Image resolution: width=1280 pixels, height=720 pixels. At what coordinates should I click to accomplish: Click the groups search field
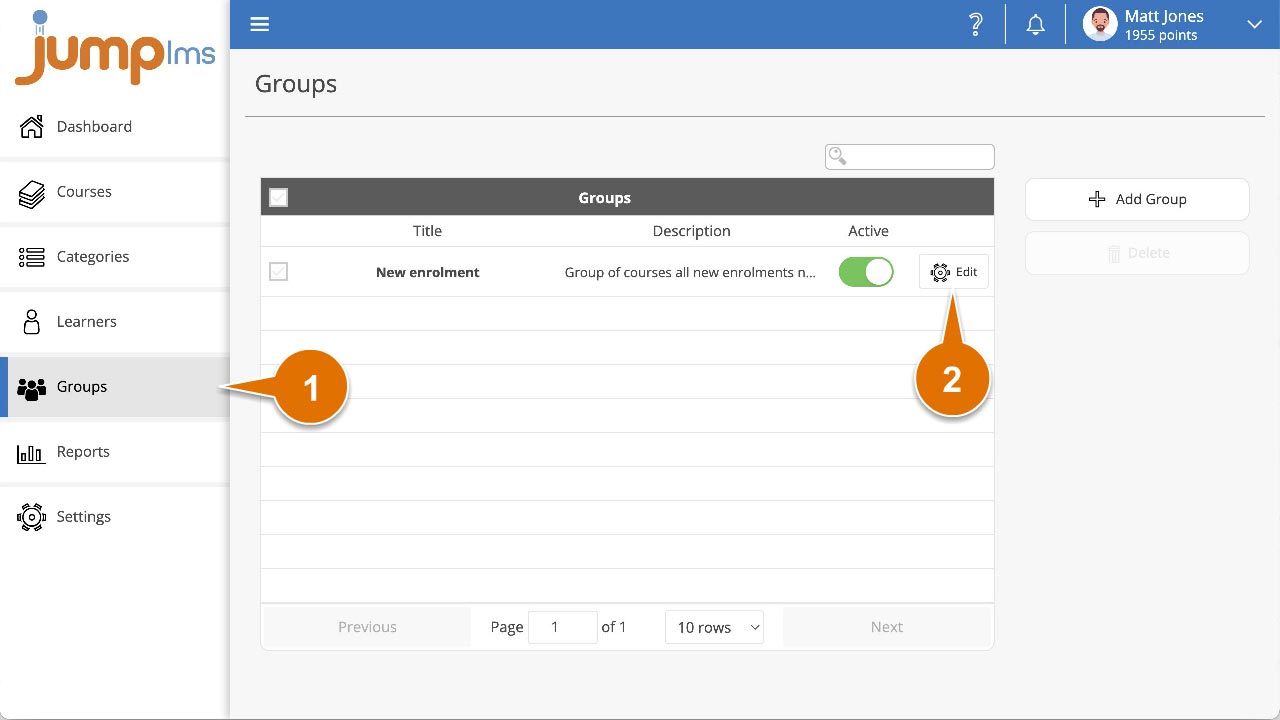click(x=910, y=157)
